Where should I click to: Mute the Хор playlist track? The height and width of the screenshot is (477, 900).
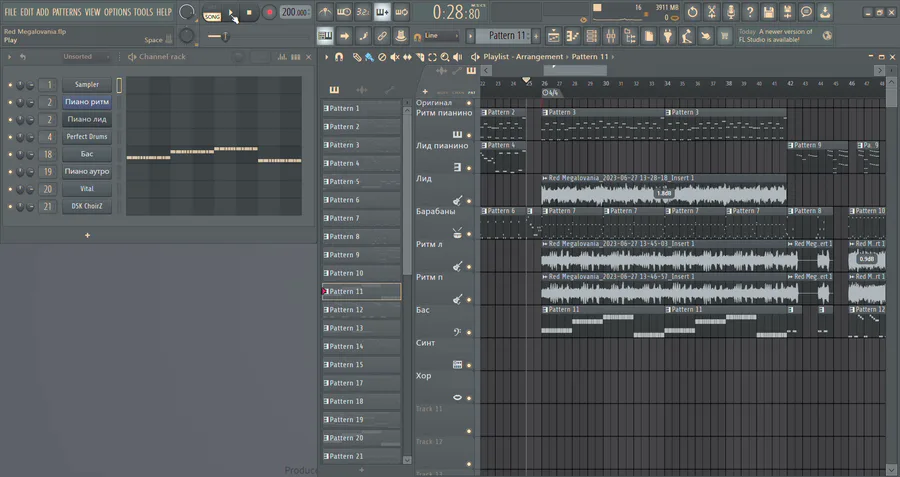(469, 398)
